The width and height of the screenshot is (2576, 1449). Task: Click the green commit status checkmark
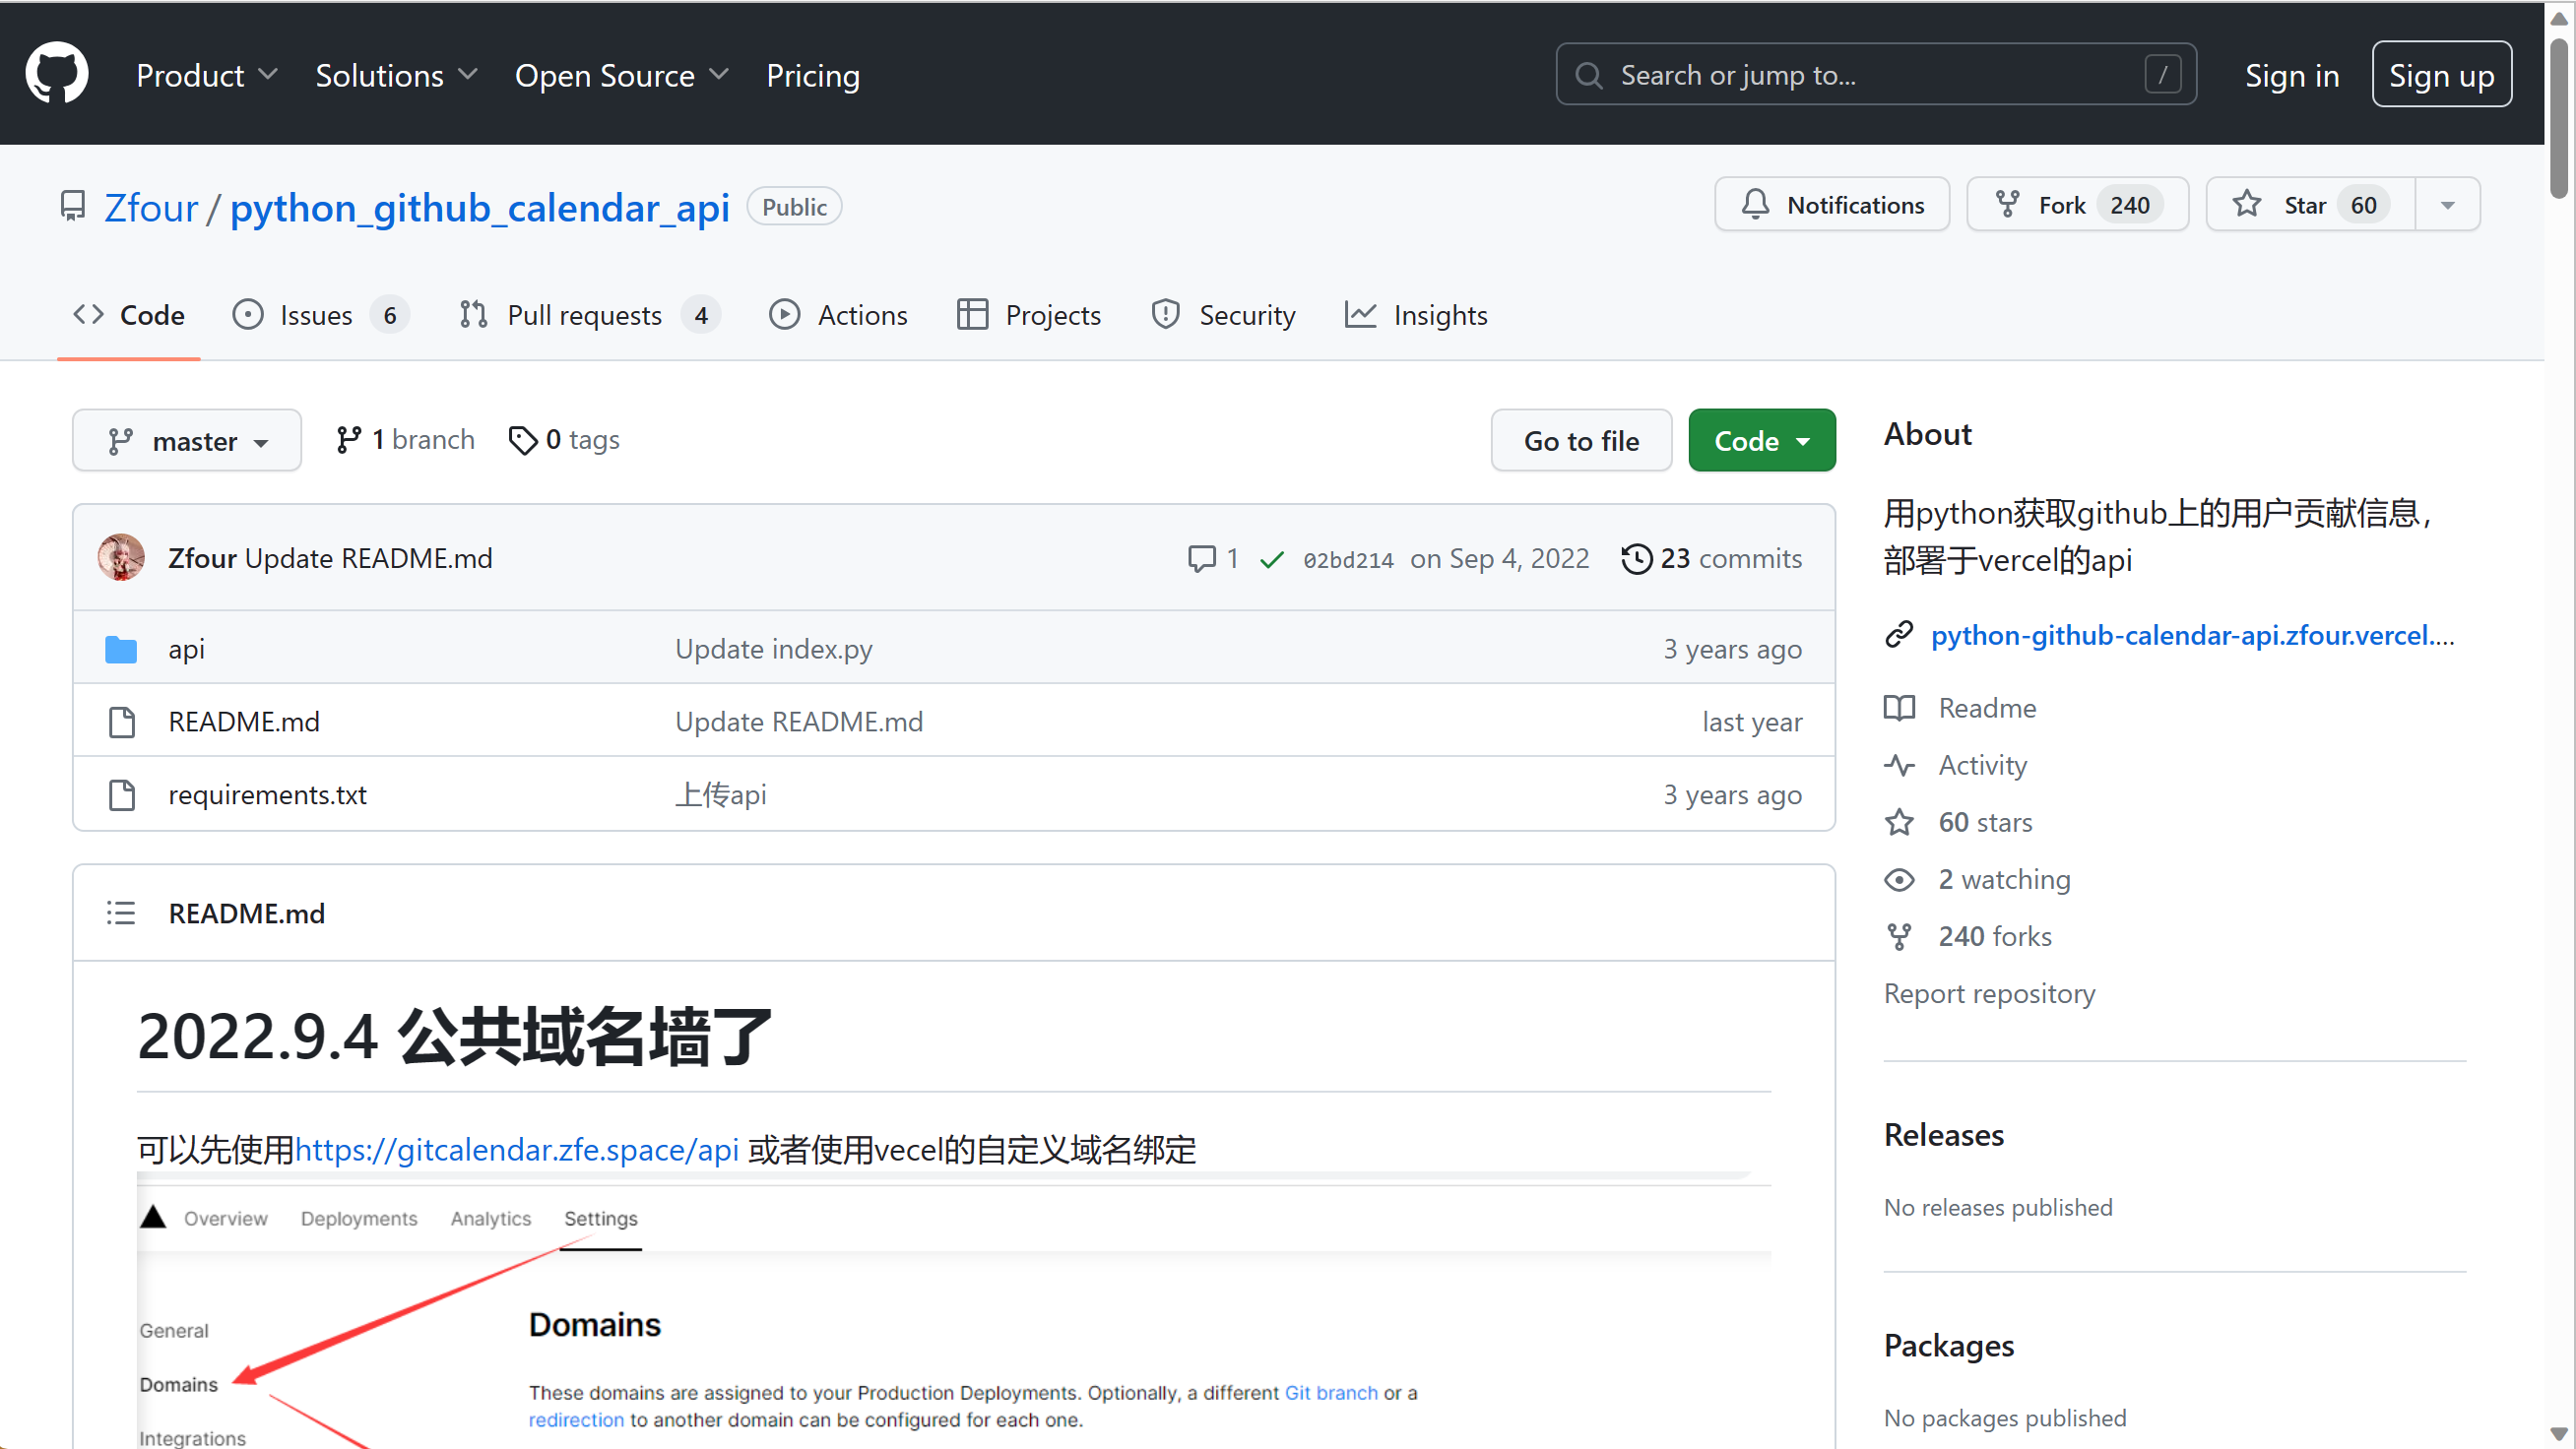[x=1271, y=559]
